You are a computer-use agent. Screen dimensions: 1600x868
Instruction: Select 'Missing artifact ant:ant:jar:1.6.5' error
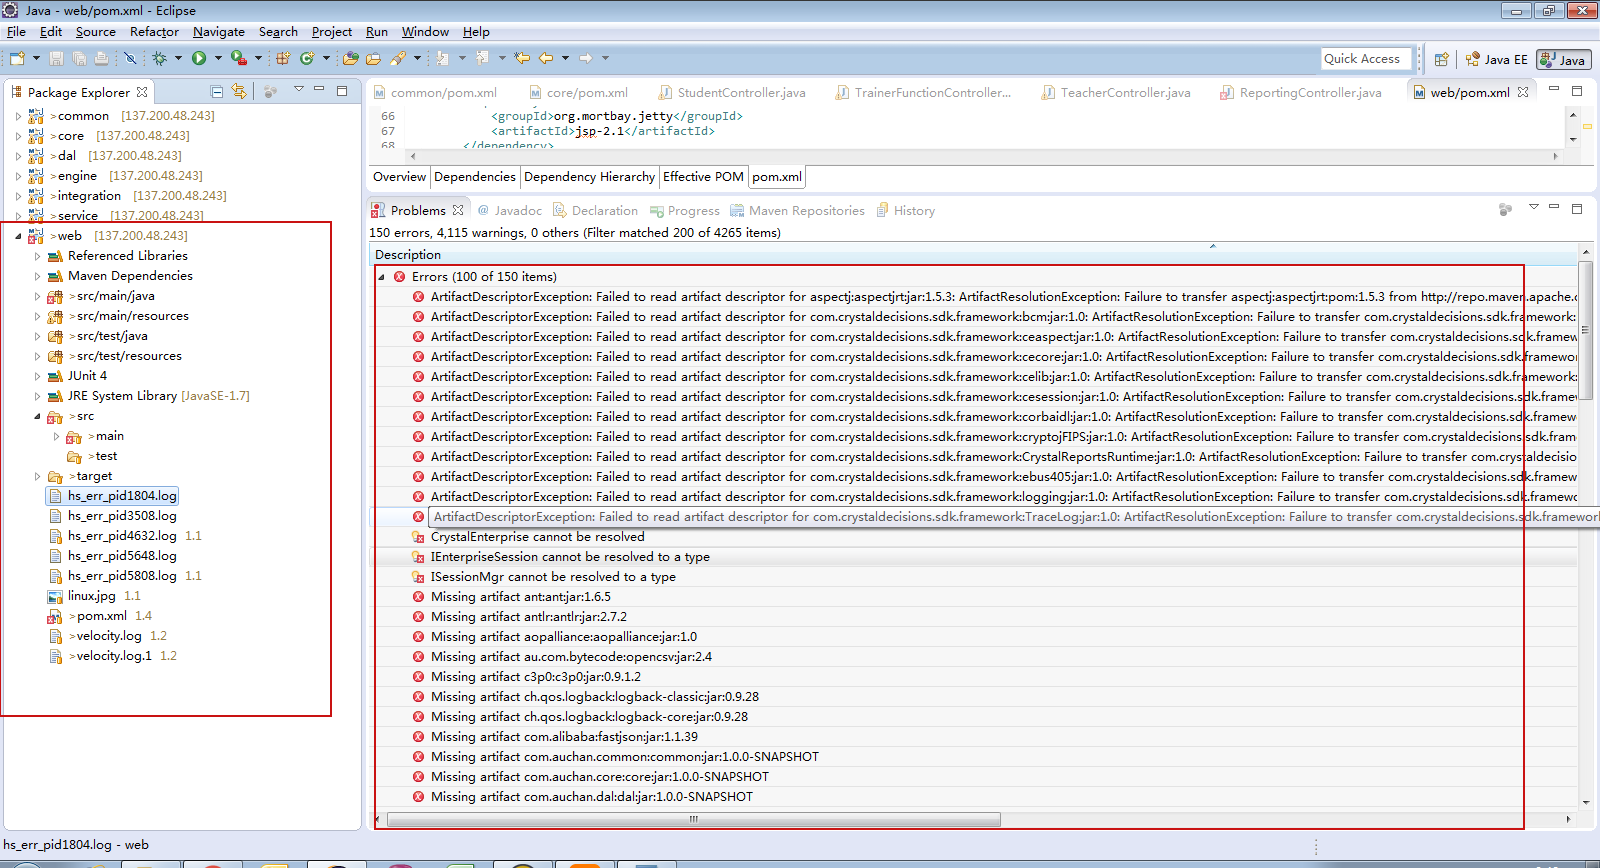click(x=520, y=597)
